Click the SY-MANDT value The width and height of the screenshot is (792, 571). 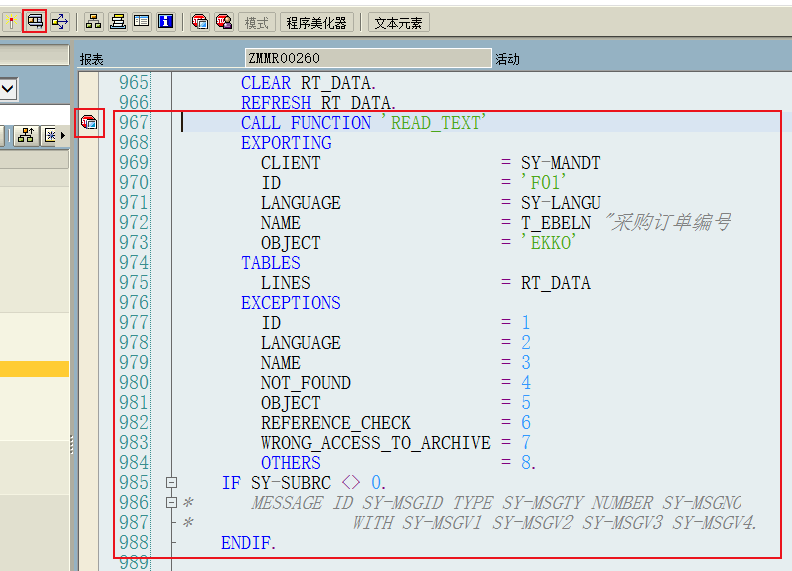click(561, 163)
